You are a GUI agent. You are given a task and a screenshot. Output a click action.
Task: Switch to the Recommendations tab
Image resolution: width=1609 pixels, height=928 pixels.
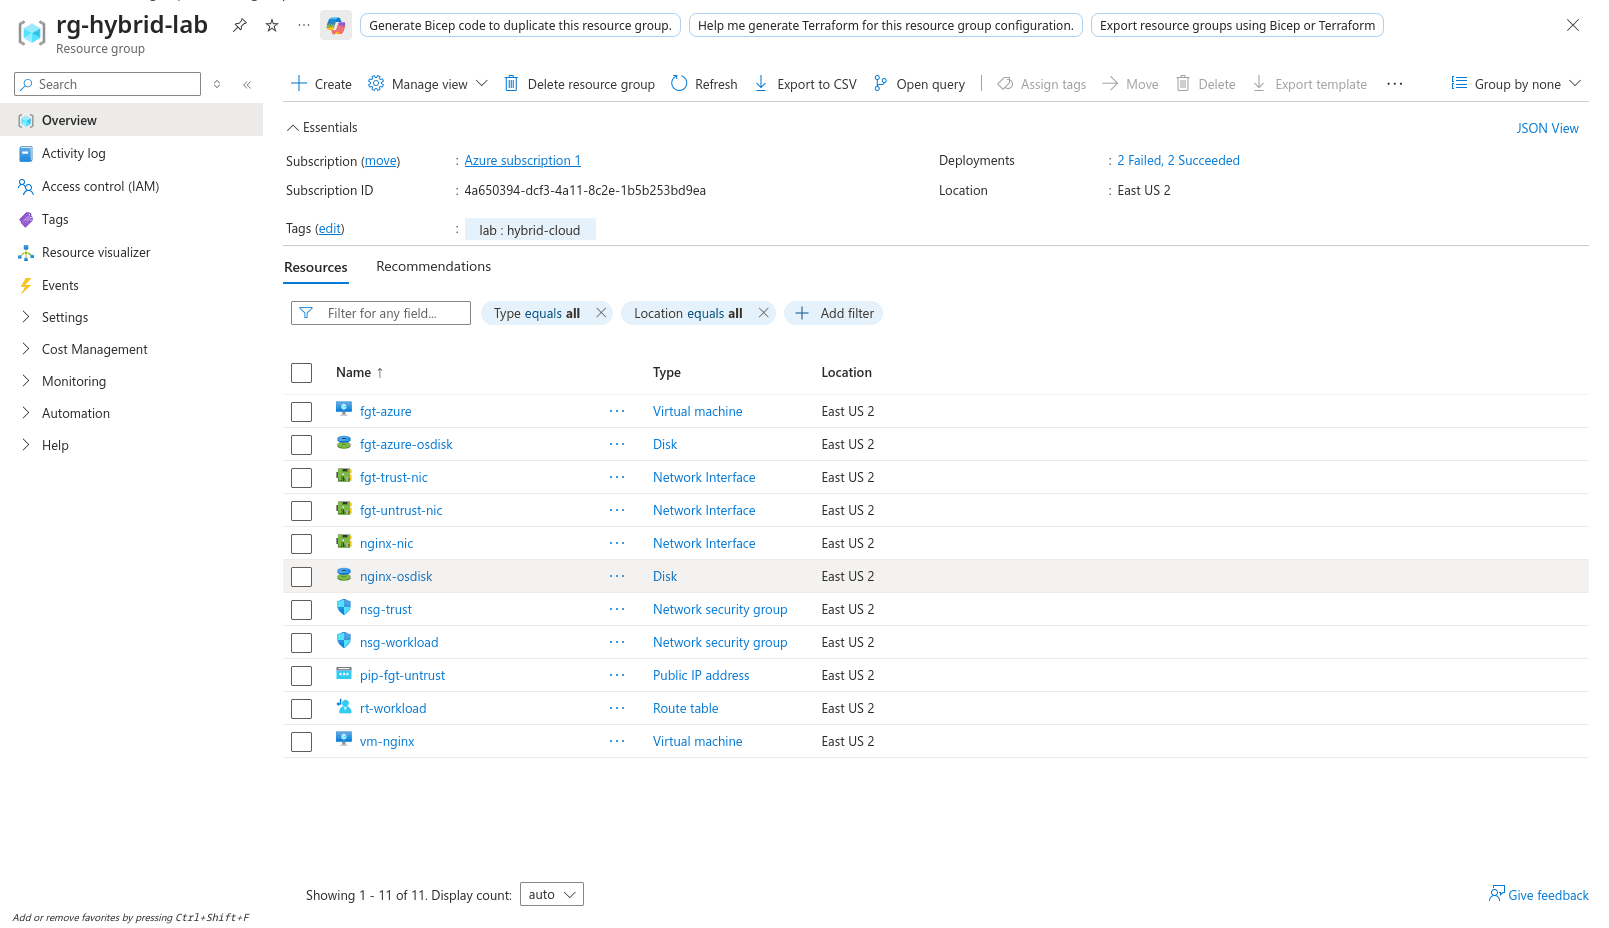point(433,266)
